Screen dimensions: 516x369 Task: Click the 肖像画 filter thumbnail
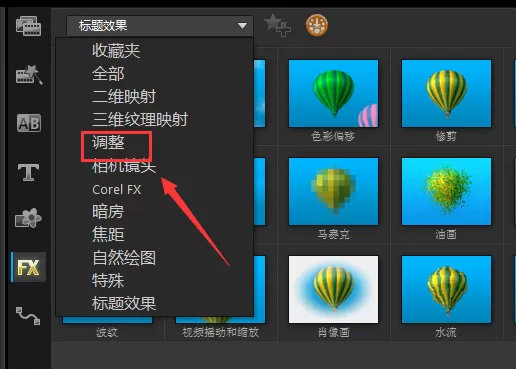333,289
